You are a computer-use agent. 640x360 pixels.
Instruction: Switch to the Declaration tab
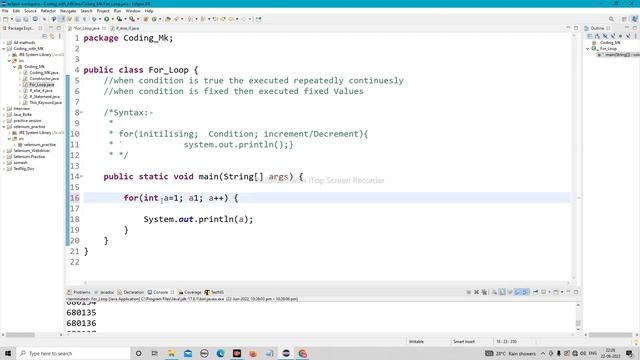coord(131,292)
